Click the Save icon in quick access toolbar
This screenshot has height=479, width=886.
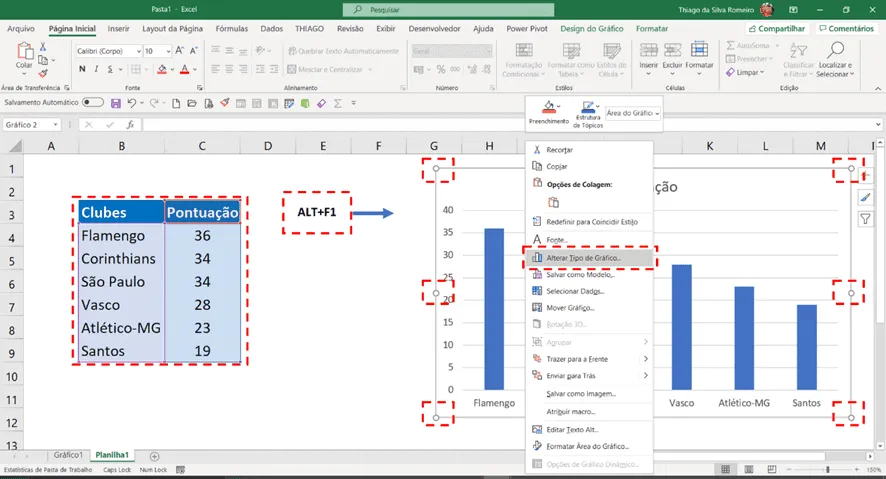coord(116,103)
